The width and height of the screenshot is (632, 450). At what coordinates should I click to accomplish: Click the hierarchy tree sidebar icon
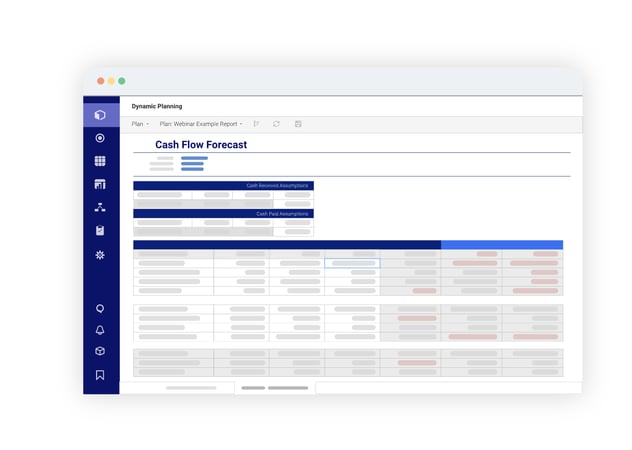[x=100, y=207]
